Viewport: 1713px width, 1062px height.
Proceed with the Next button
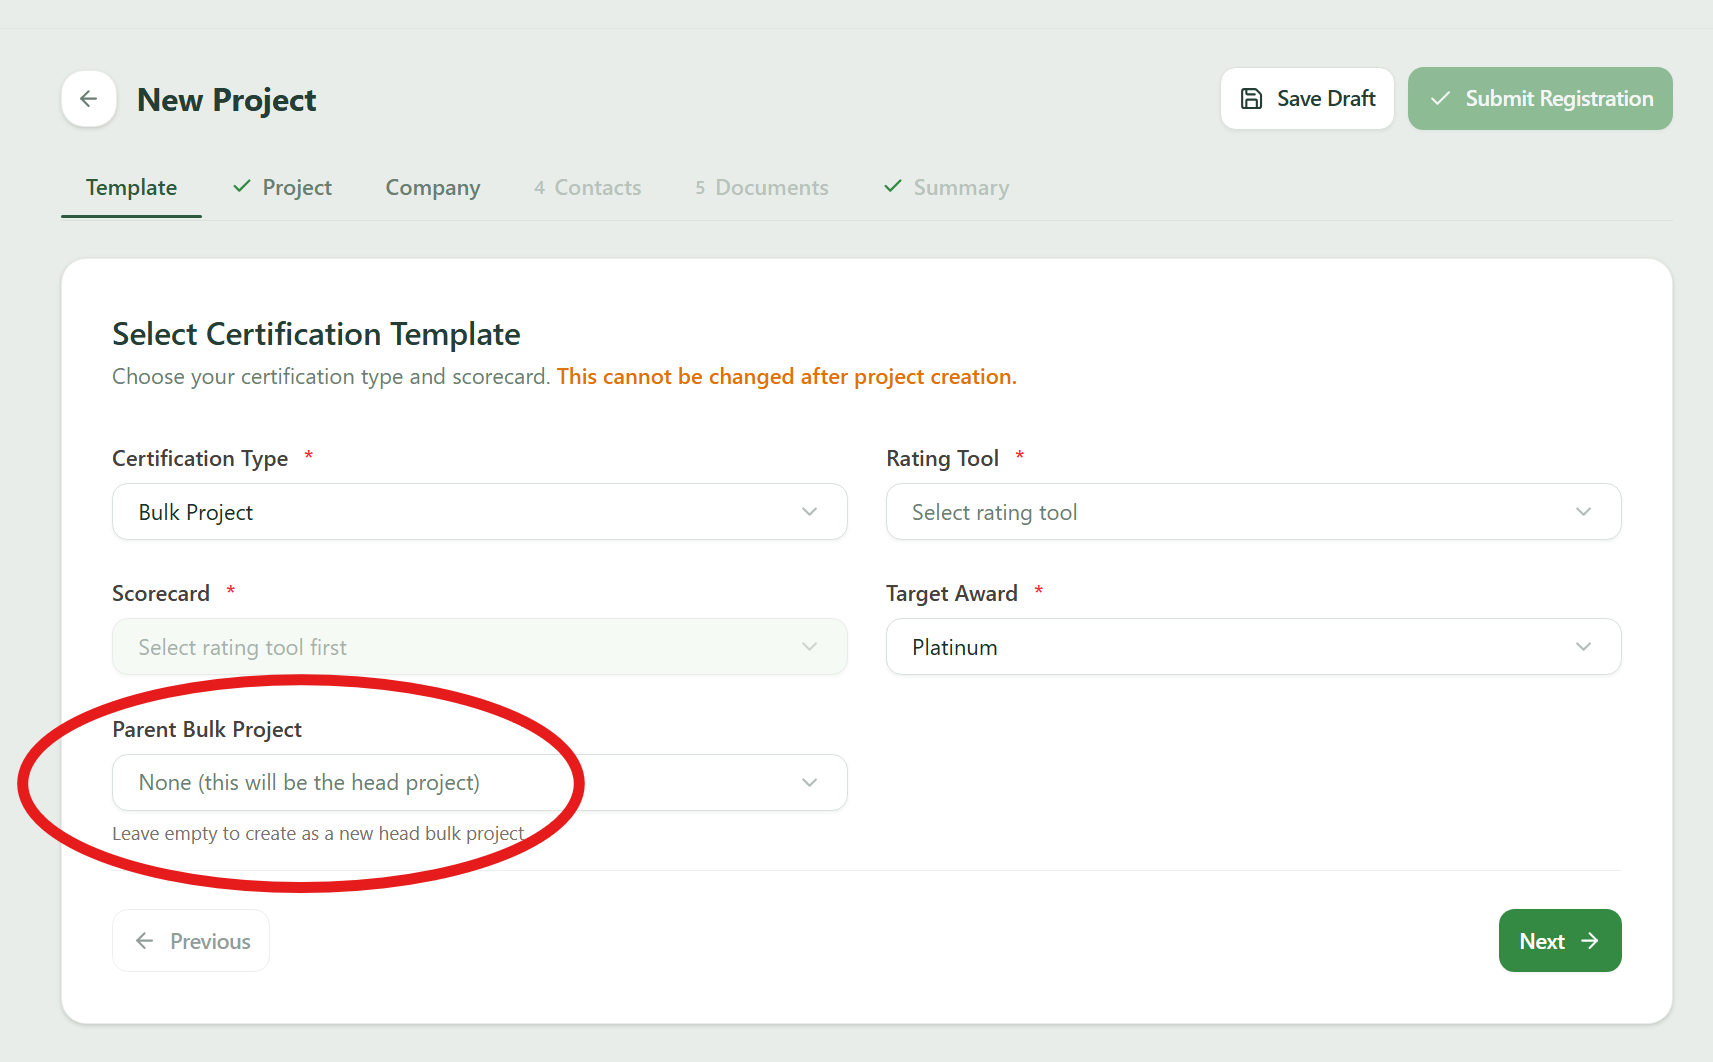click(x=1560, y=941)
